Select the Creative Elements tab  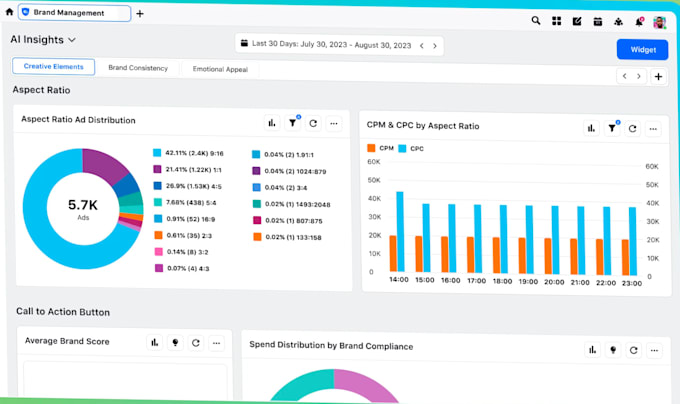[53, 66]
